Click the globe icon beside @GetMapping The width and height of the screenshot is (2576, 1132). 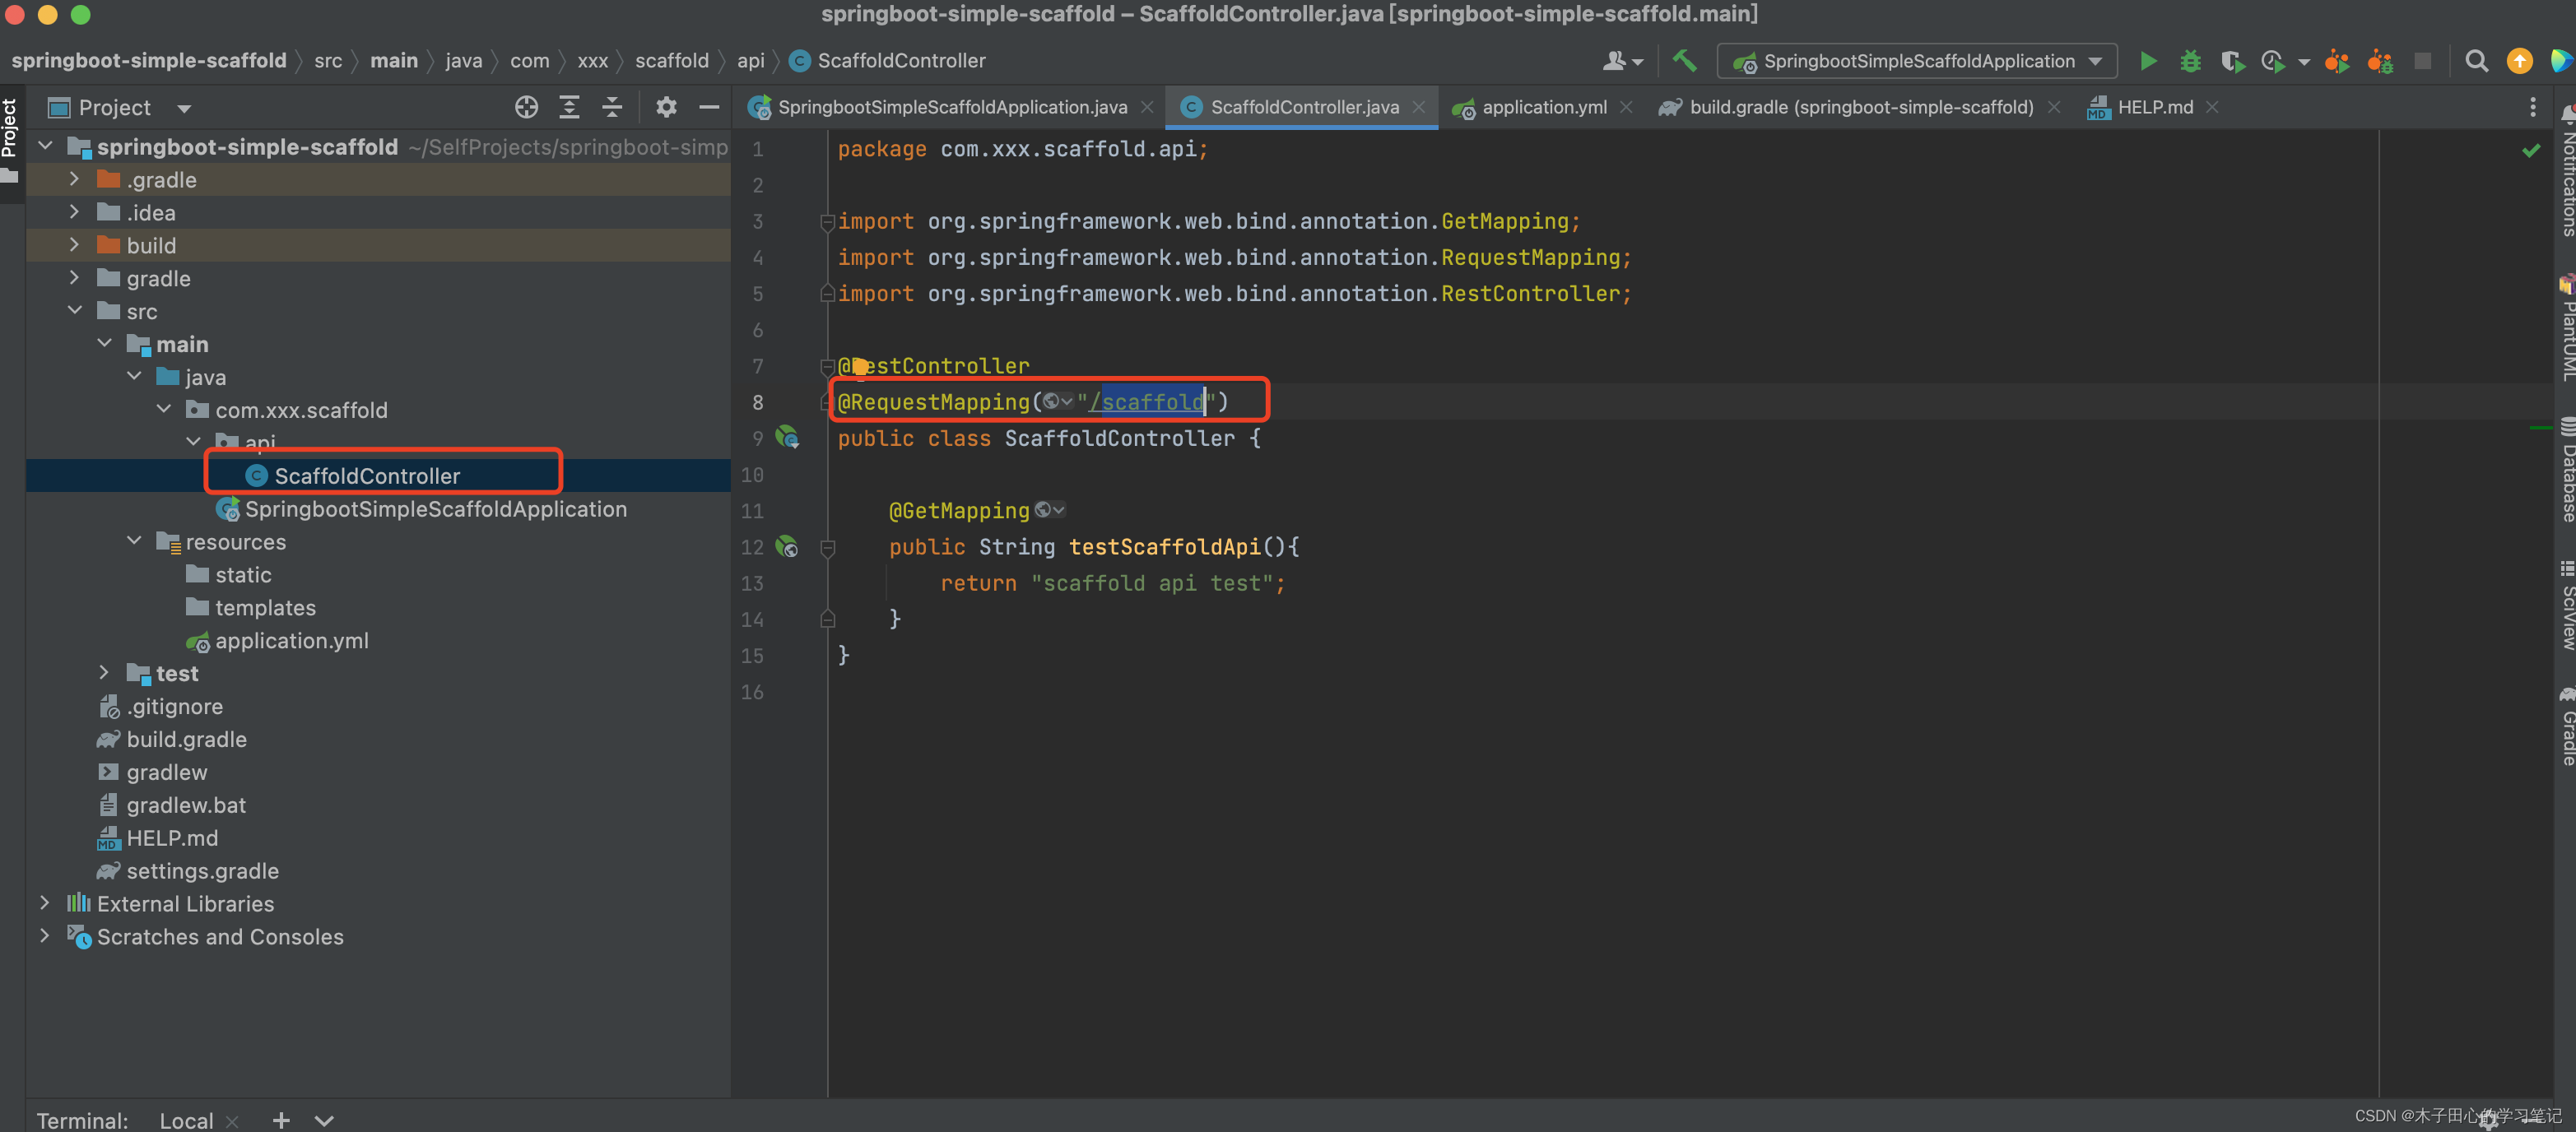point(1049,510)
